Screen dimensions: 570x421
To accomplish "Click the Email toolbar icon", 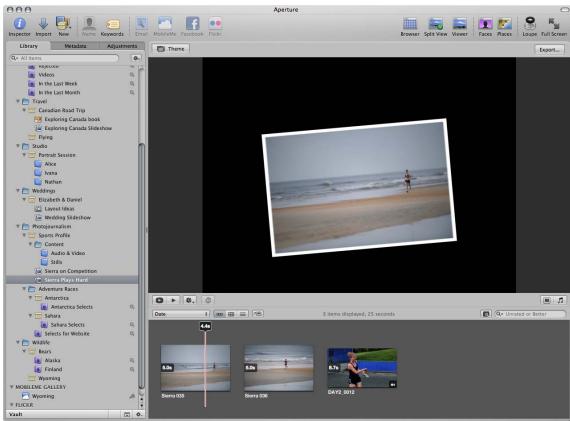I will pos(141,24).
